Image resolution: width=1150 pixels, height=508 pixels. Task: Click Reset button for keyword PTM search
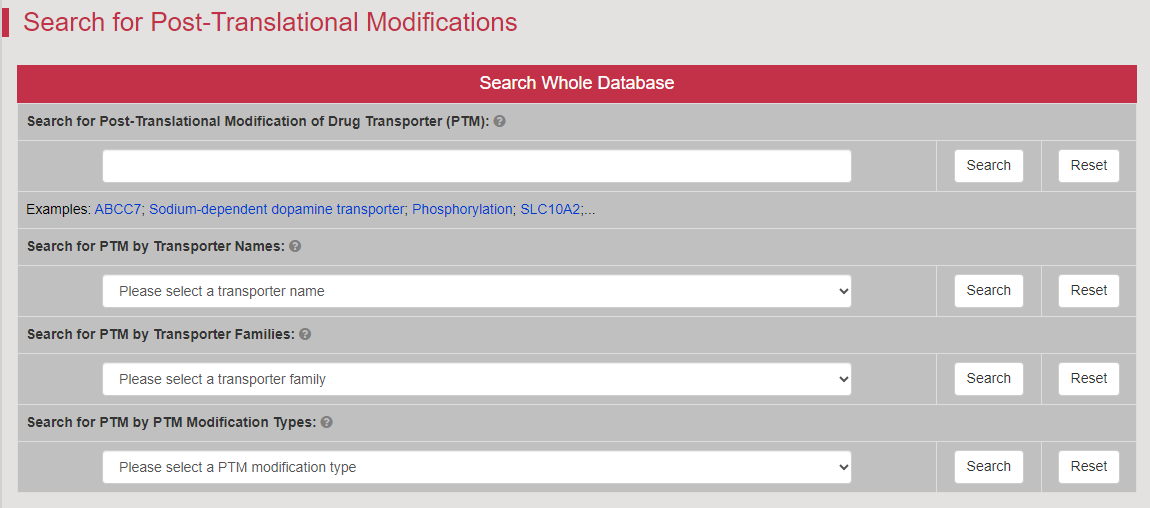1088,166
